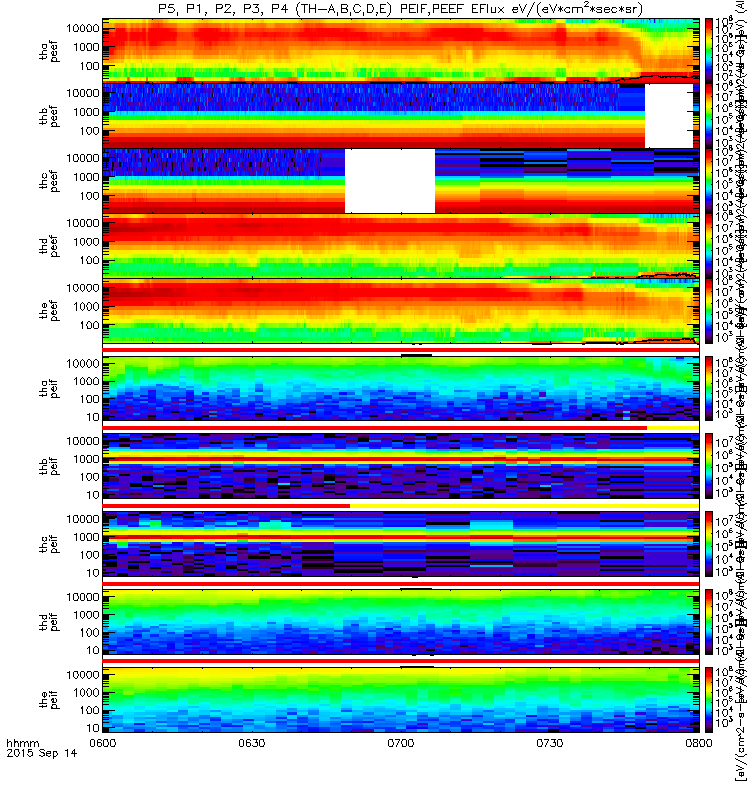Click the color bar beside thc peif panel
The image size is (750, 800).
click(x=709, y=544)
